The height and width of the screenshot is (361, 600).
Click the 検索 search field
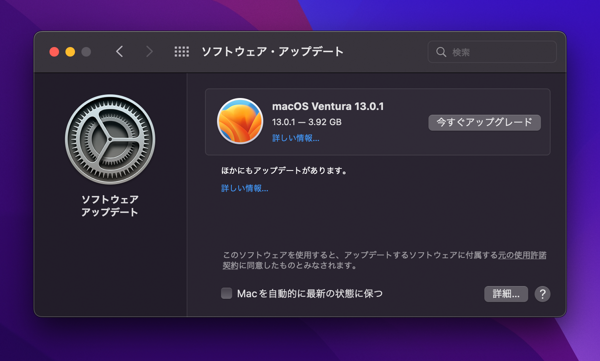pos(492,52)
